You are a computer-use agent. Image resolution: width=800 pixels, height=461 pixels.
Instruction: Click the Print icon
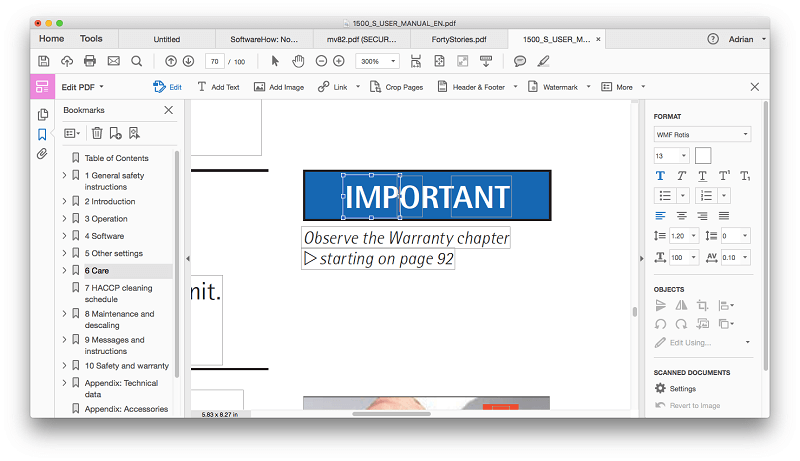click(90, 61)
